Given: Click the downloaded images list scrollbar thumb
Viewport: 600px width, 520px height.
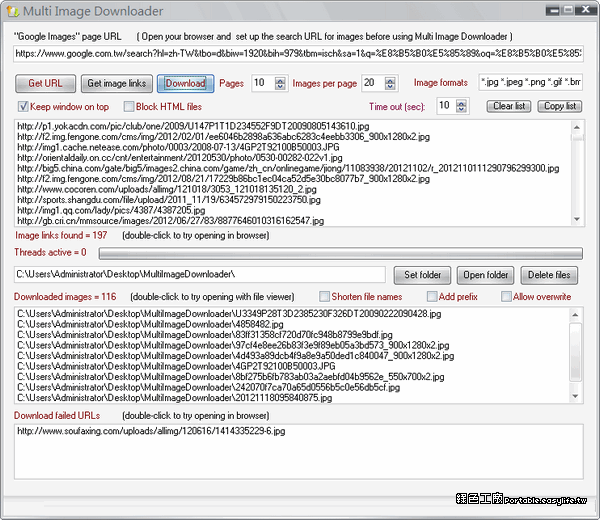Looking at the screenshot, I should click(x=575, y=352).
